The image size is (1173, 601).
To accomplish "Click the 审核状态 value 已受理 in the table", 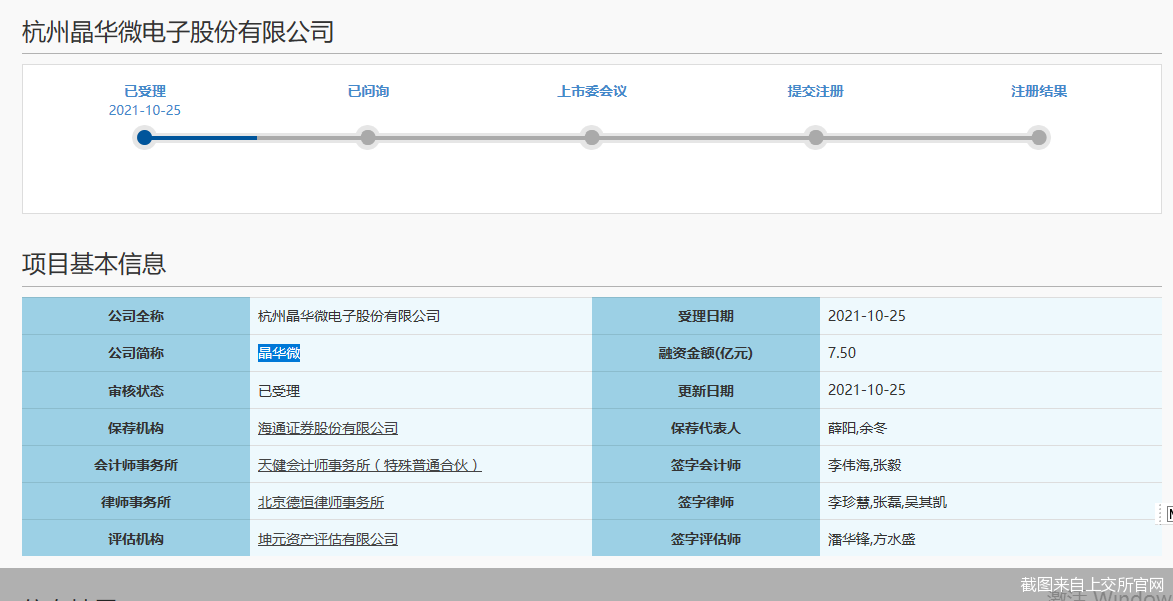I will 279,391.
